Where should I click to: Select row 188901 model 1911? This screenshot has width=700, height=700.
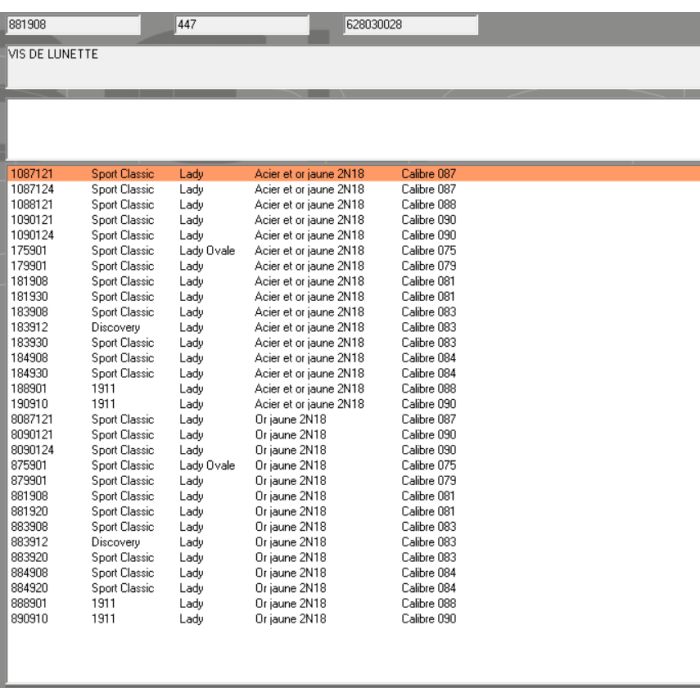[x=354, y=388]
